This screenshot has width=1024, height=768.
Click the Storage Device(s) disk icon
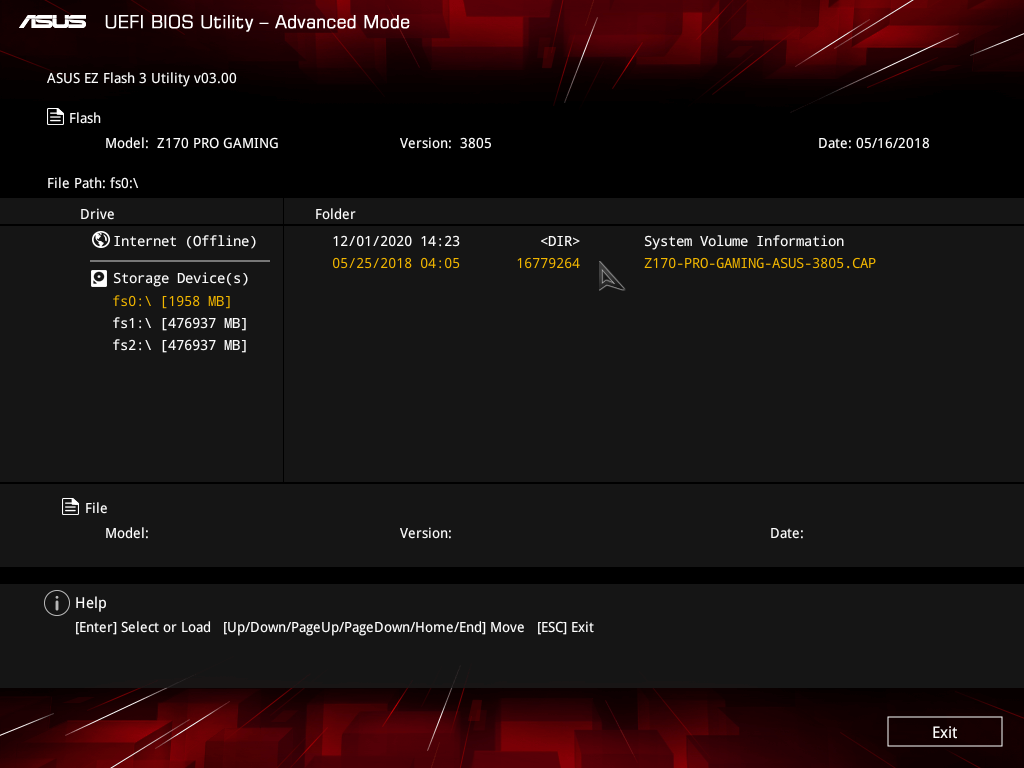coord(99,278)
